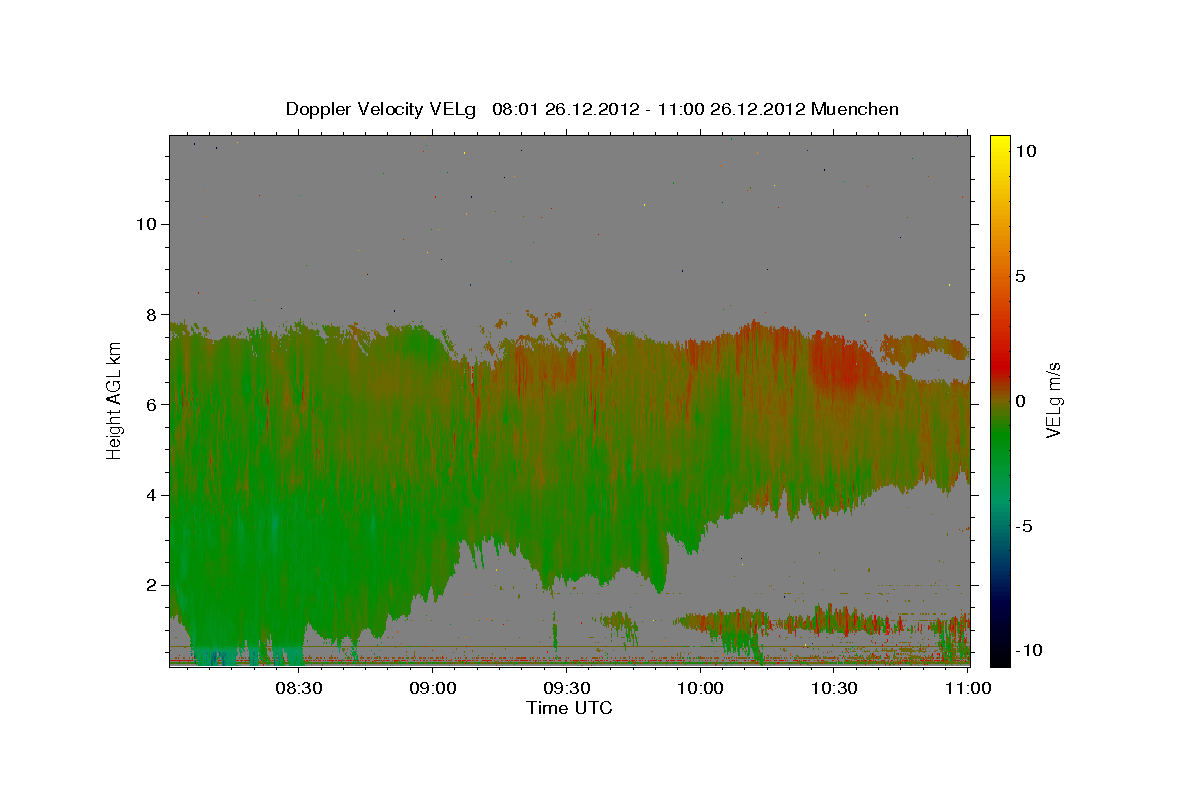Click the yellow top of the colorbar

click(x=999, y=145)
